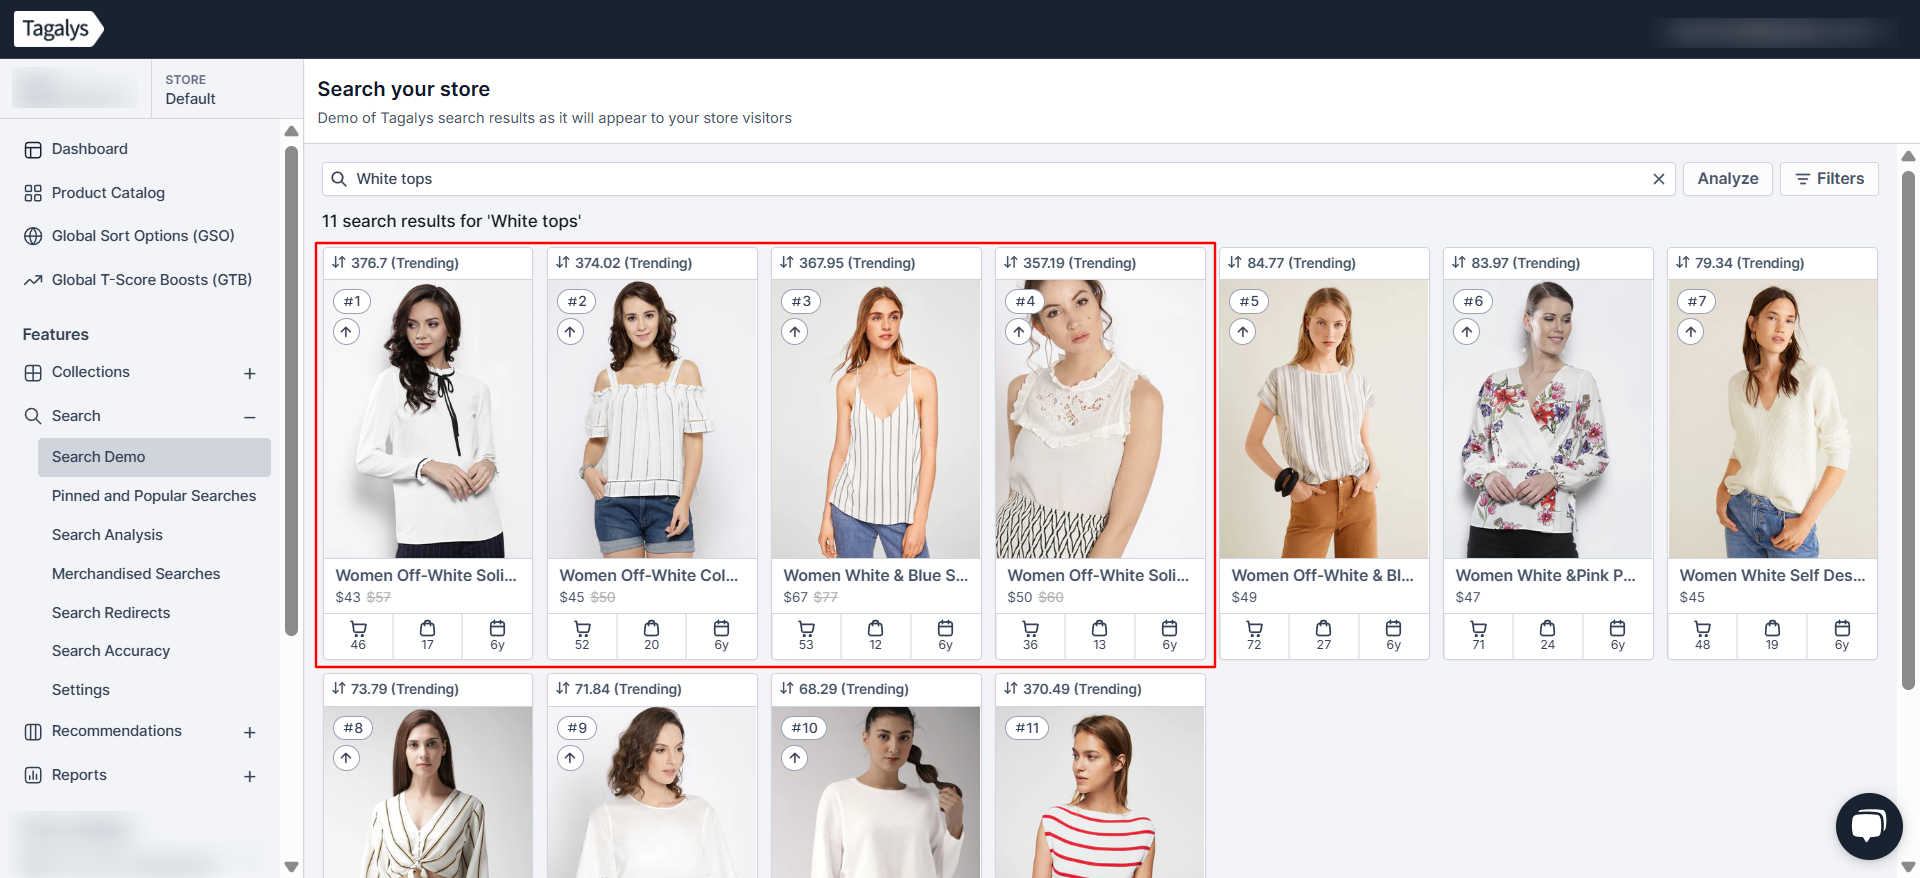Click the 370.49 (Trending) score label
Screen dimensions: 1920x878
pyautogui.click(x=1072, y=689)
